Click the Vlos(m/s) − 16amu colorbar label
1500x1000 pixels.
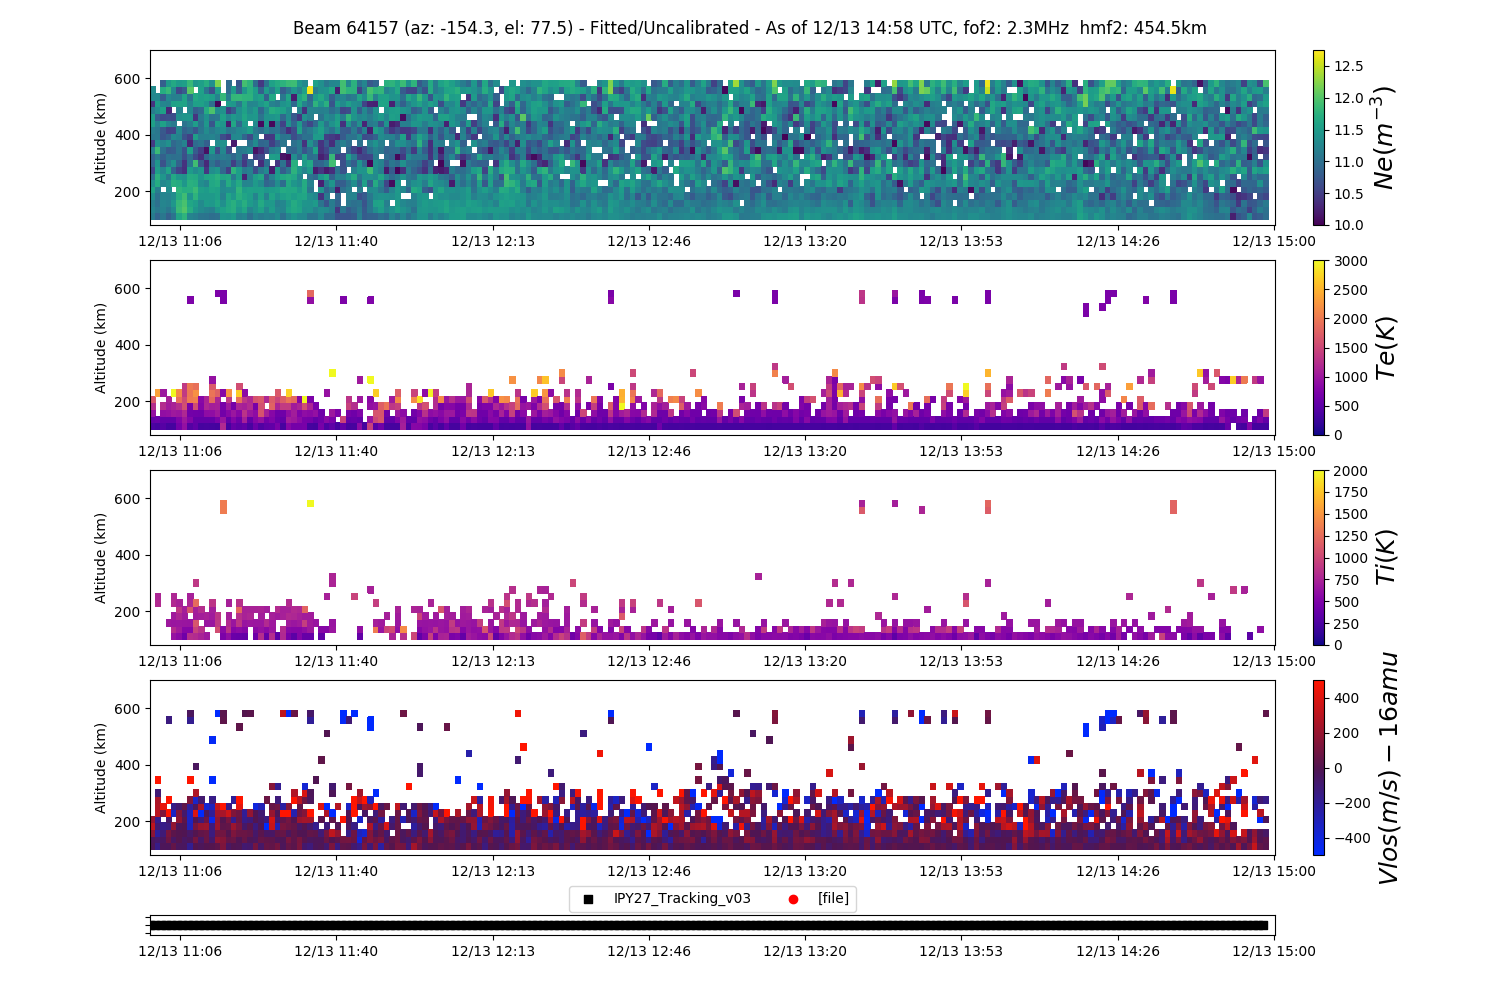(1387, 767)
